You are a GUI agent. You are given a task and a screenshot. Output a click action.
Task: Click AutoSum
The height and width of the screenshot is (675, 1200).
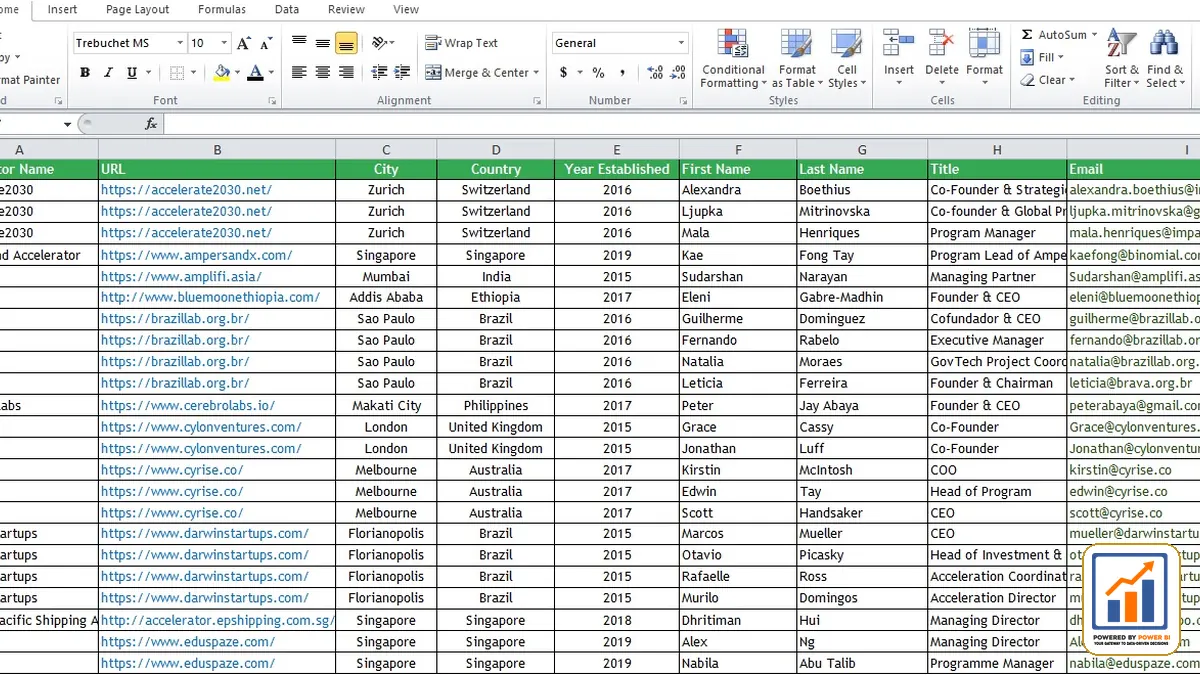tap(1053, 35)
